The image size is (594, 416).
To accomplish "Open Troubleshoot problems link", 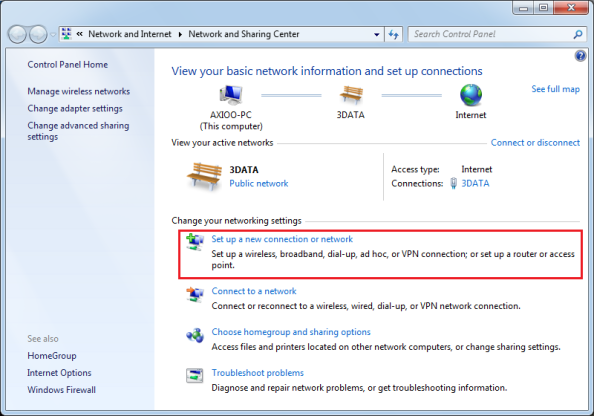I will tap(258, 373).
